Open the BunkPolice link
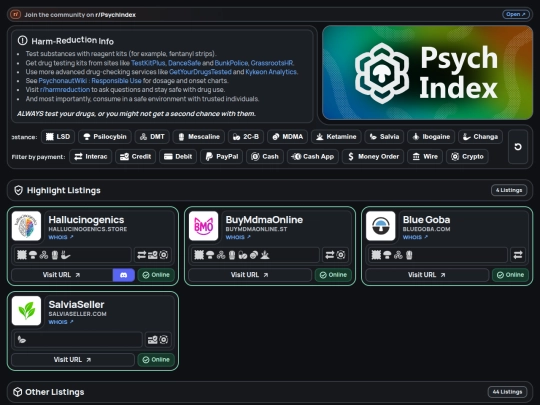 click(231, 63)
